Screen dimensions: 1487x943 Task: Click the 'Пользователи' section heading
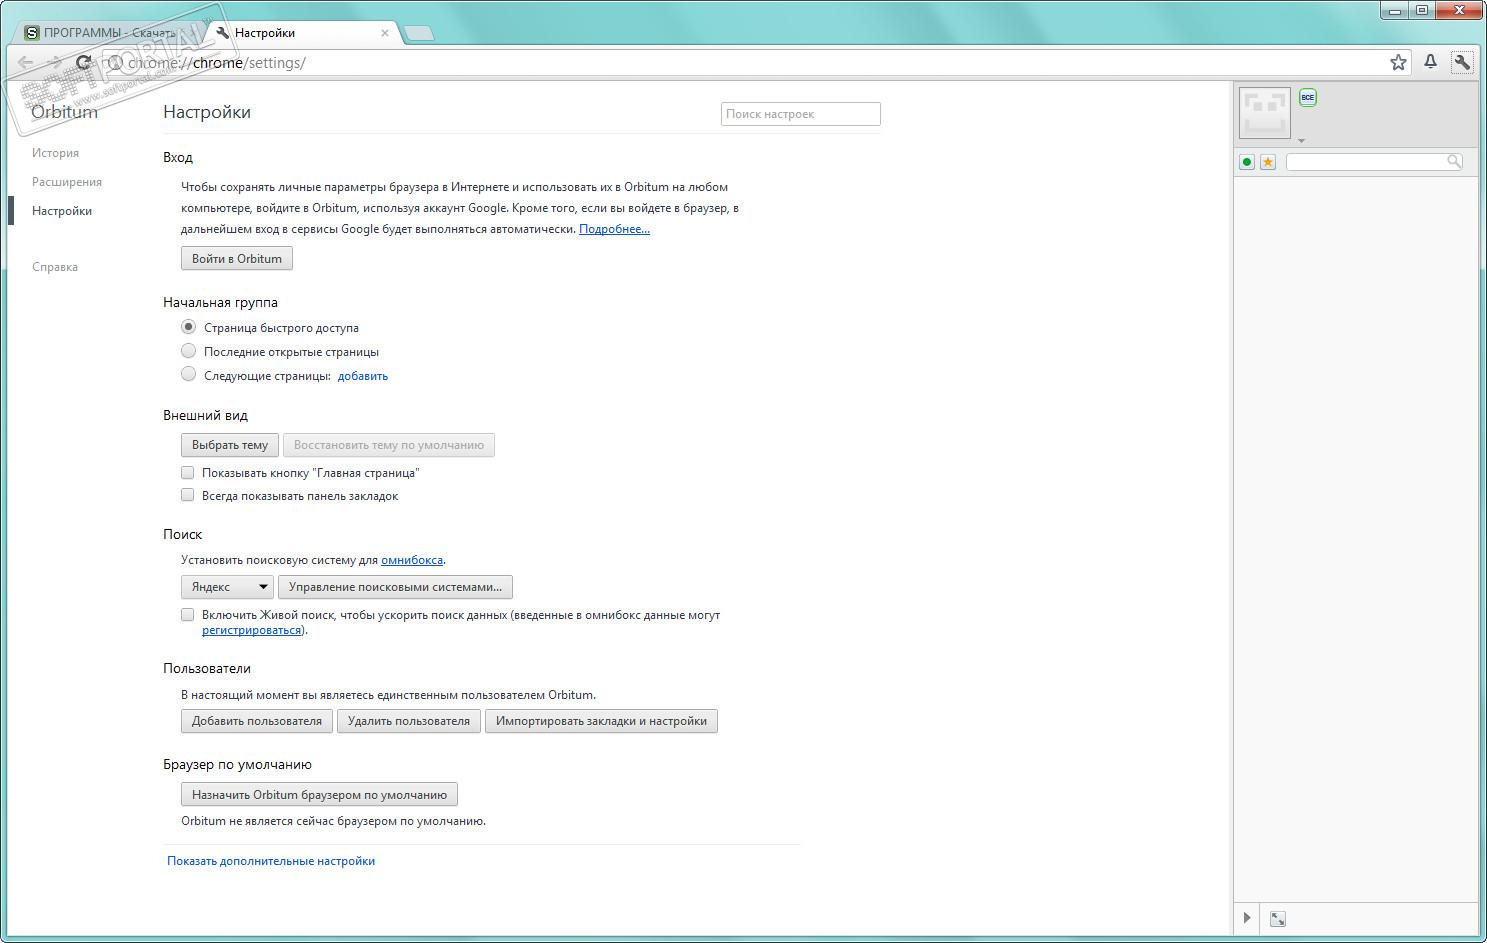(x=207, y=668)
